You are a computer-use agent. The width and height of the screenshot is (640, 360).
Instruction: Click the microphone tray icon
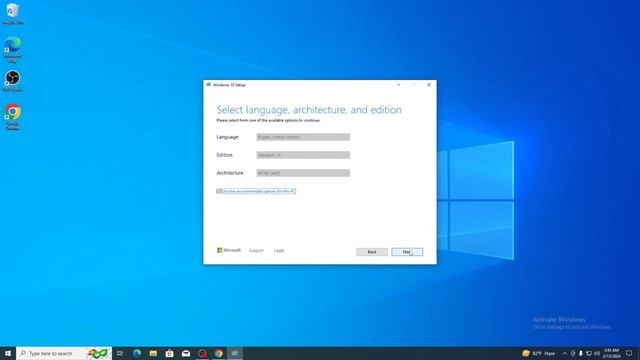581,353
